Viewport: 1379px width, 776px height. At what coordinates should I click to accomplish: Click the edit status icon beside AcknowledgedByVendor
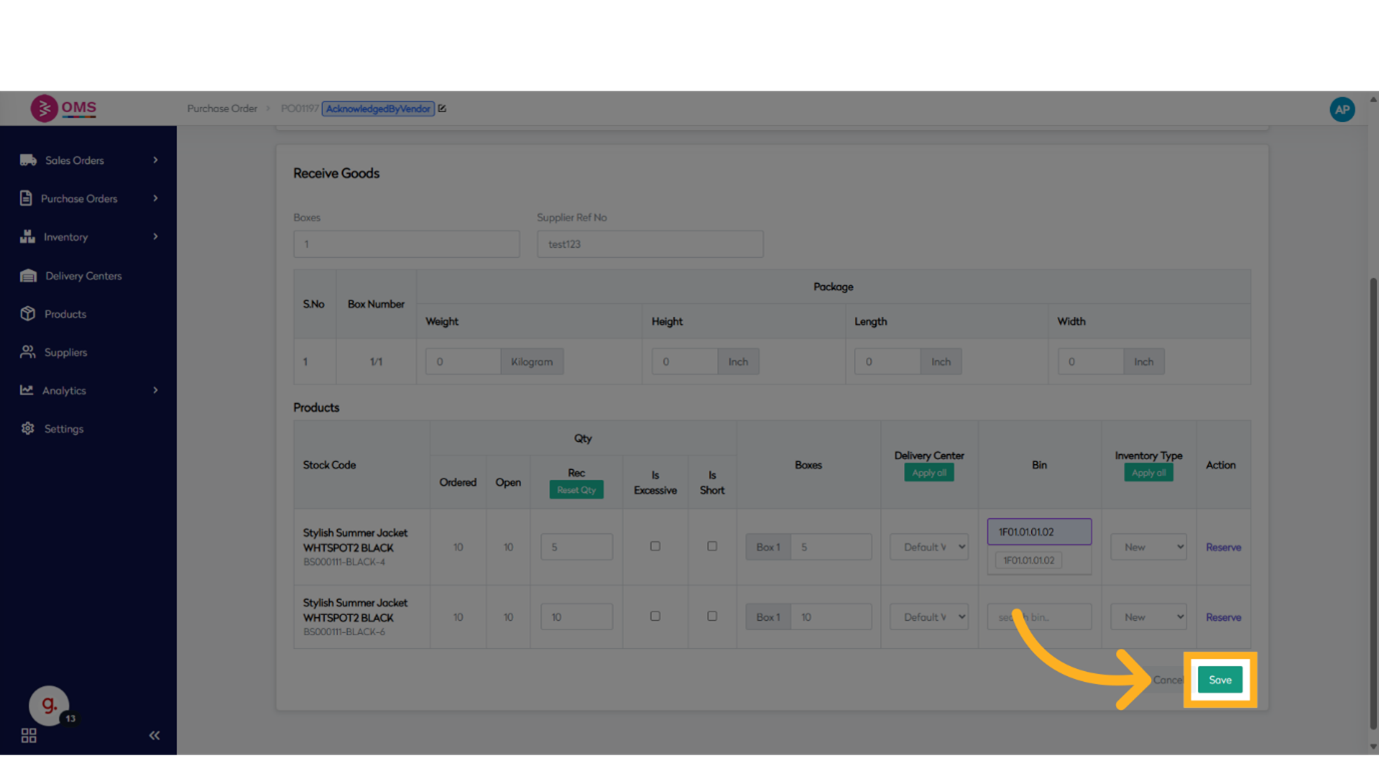click(x=442, y=109)
